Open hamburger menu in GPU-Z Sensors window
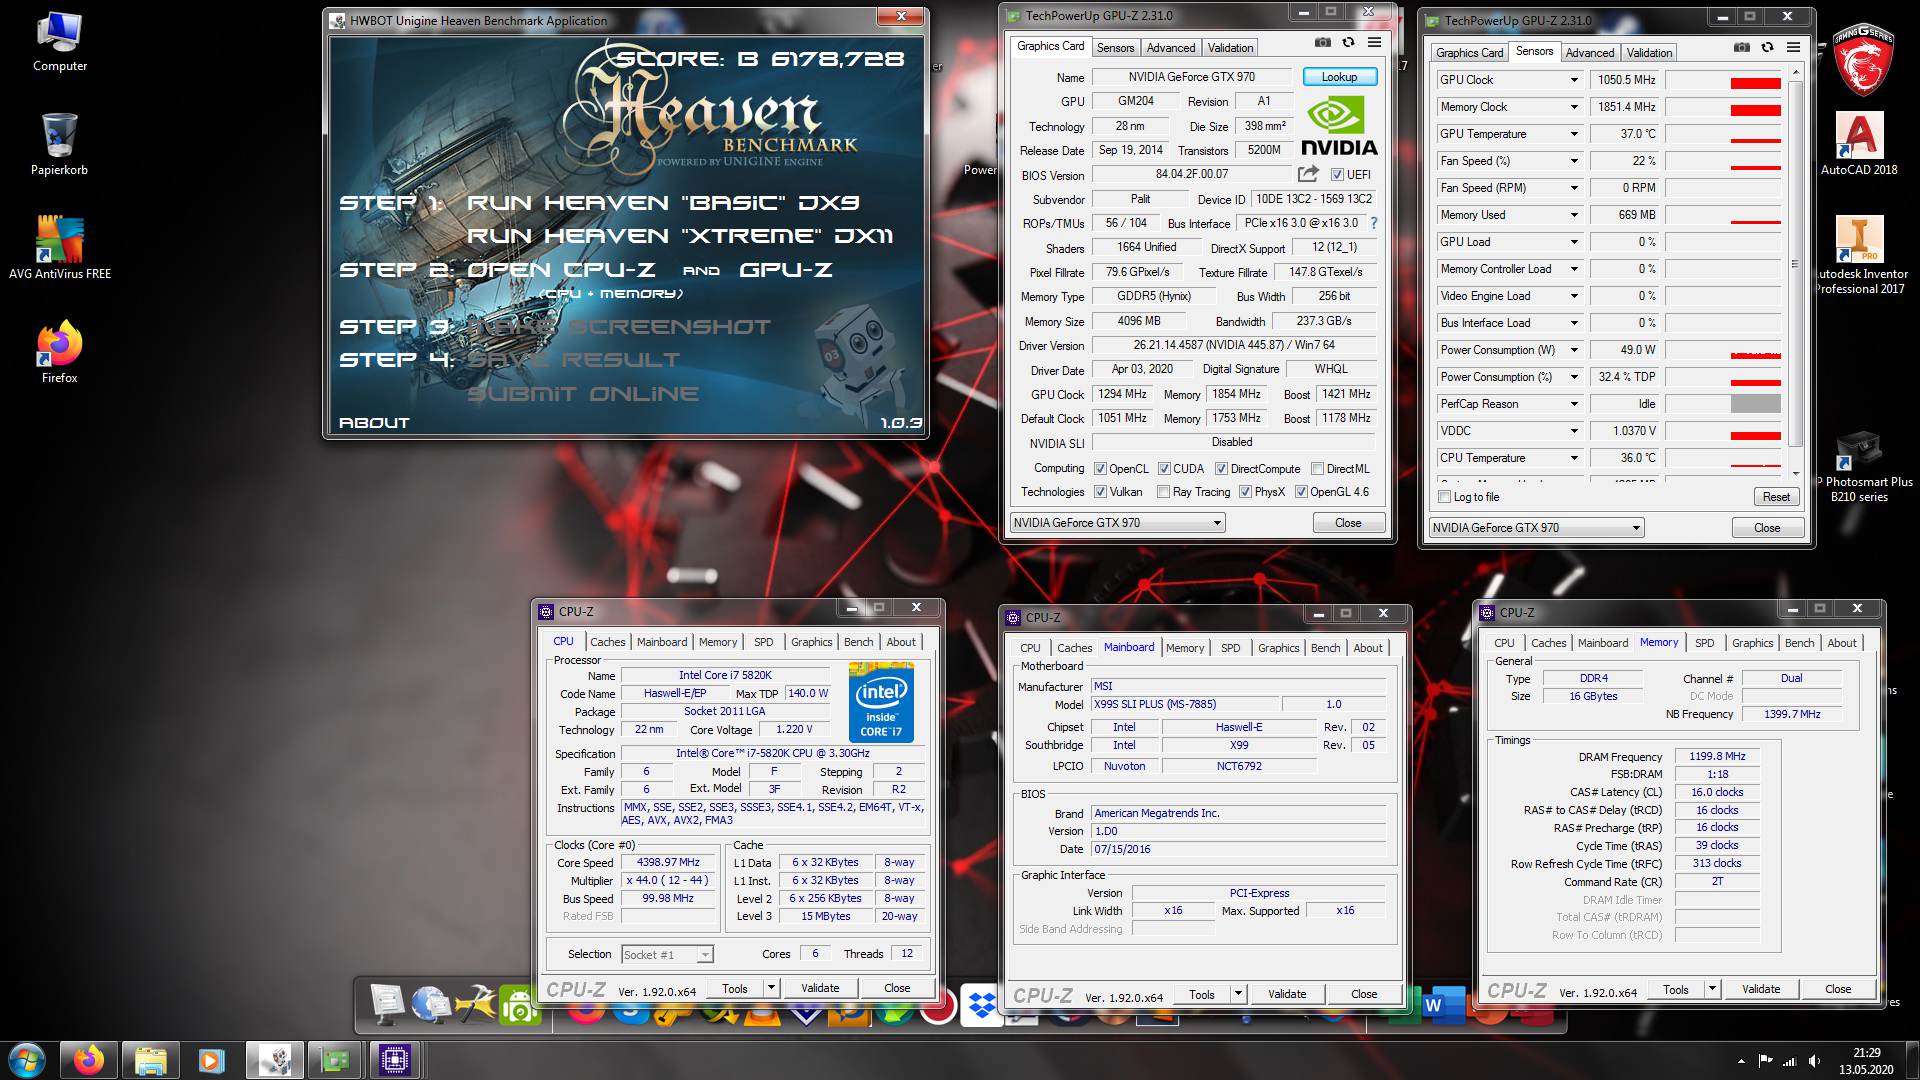1920x1080 pixels. pos(1794,48)
